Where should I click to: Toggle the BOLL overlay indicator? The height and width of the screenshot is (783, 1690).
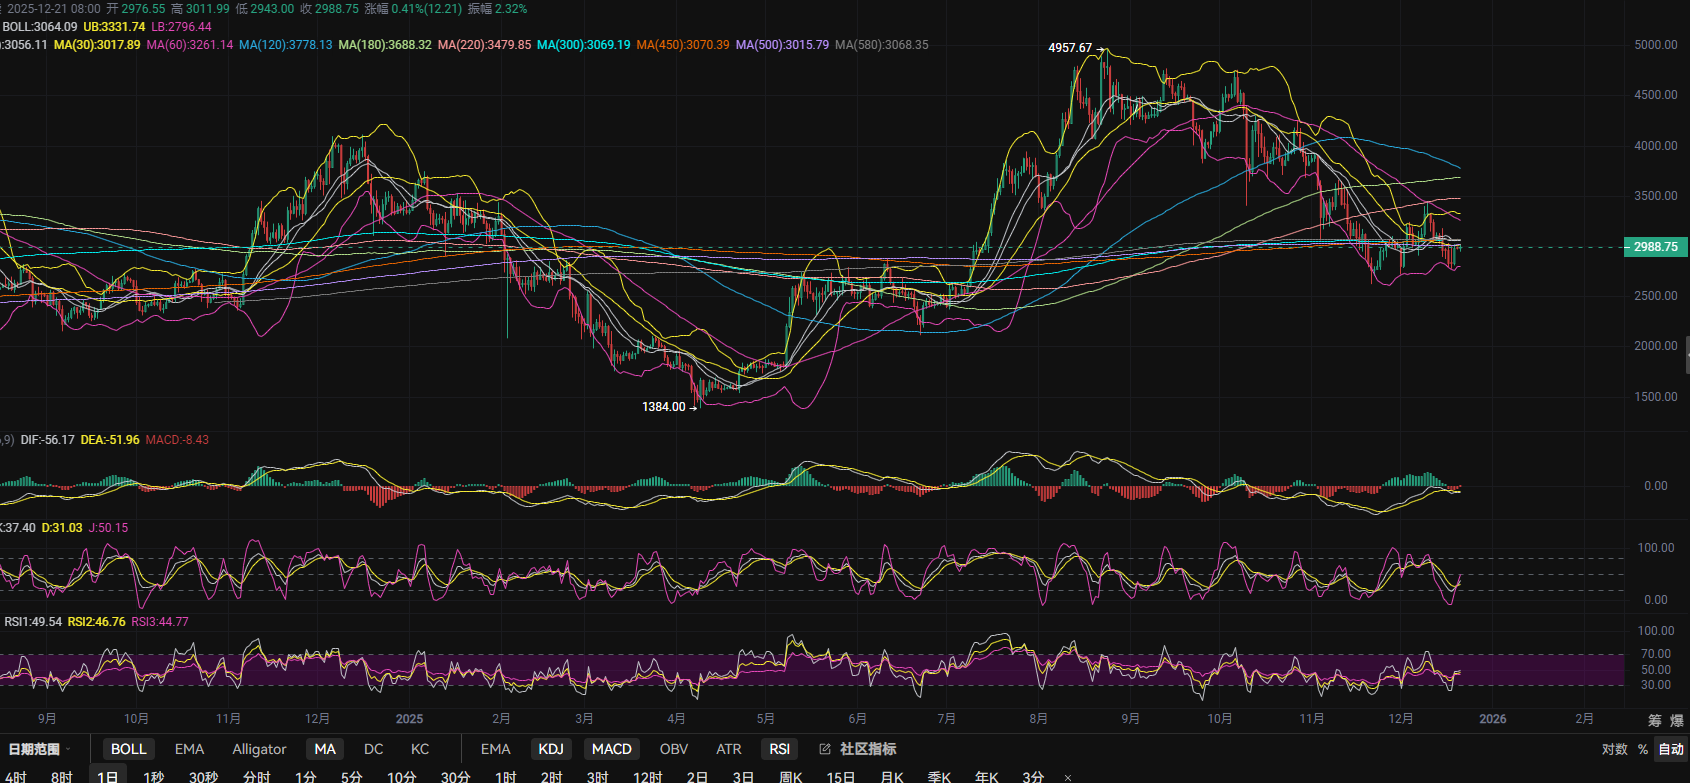(x=128, y=749)
